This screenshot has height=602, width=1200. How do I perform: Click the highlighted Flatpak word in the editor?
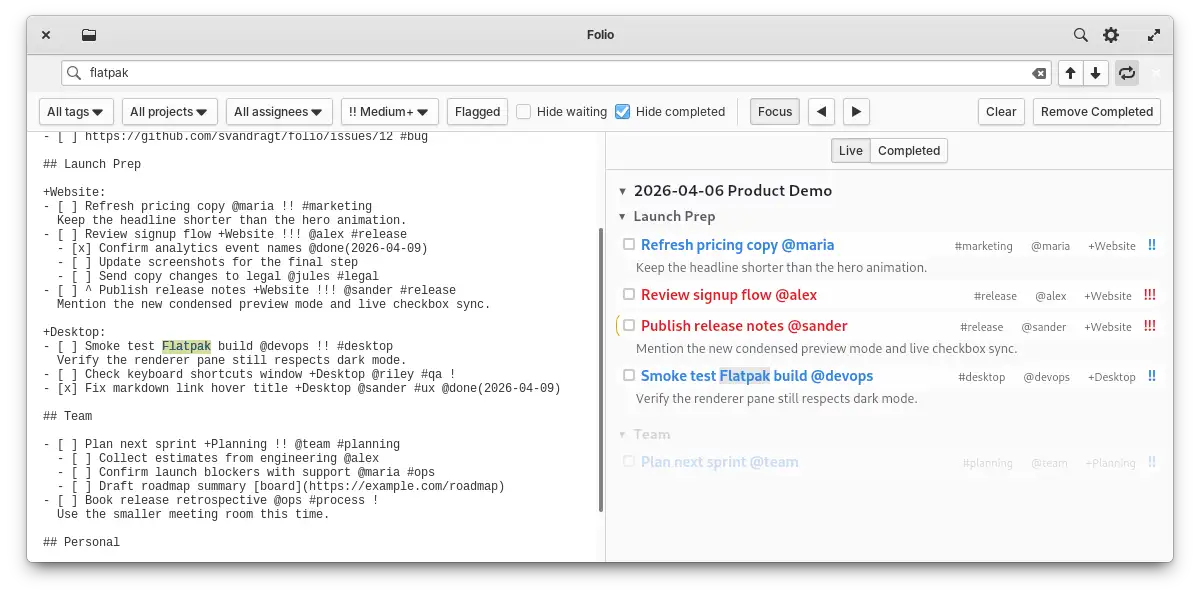point(186,346)
